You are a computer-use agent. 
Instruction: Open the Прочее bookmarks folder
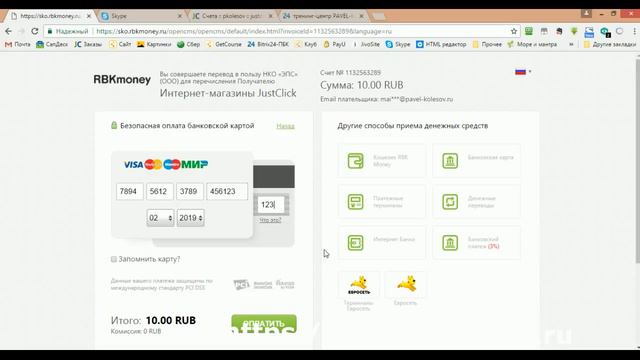pyautogui.click(x=487, y=44)
